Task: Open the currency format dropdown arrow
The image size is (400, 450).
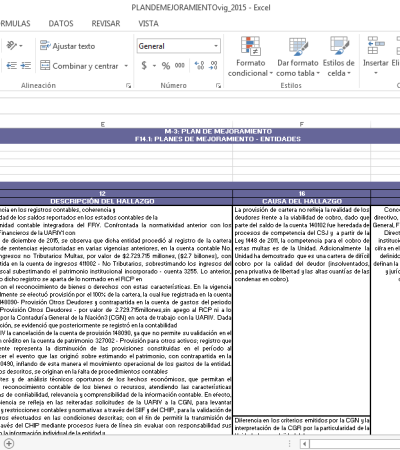Action: (154, 66)
